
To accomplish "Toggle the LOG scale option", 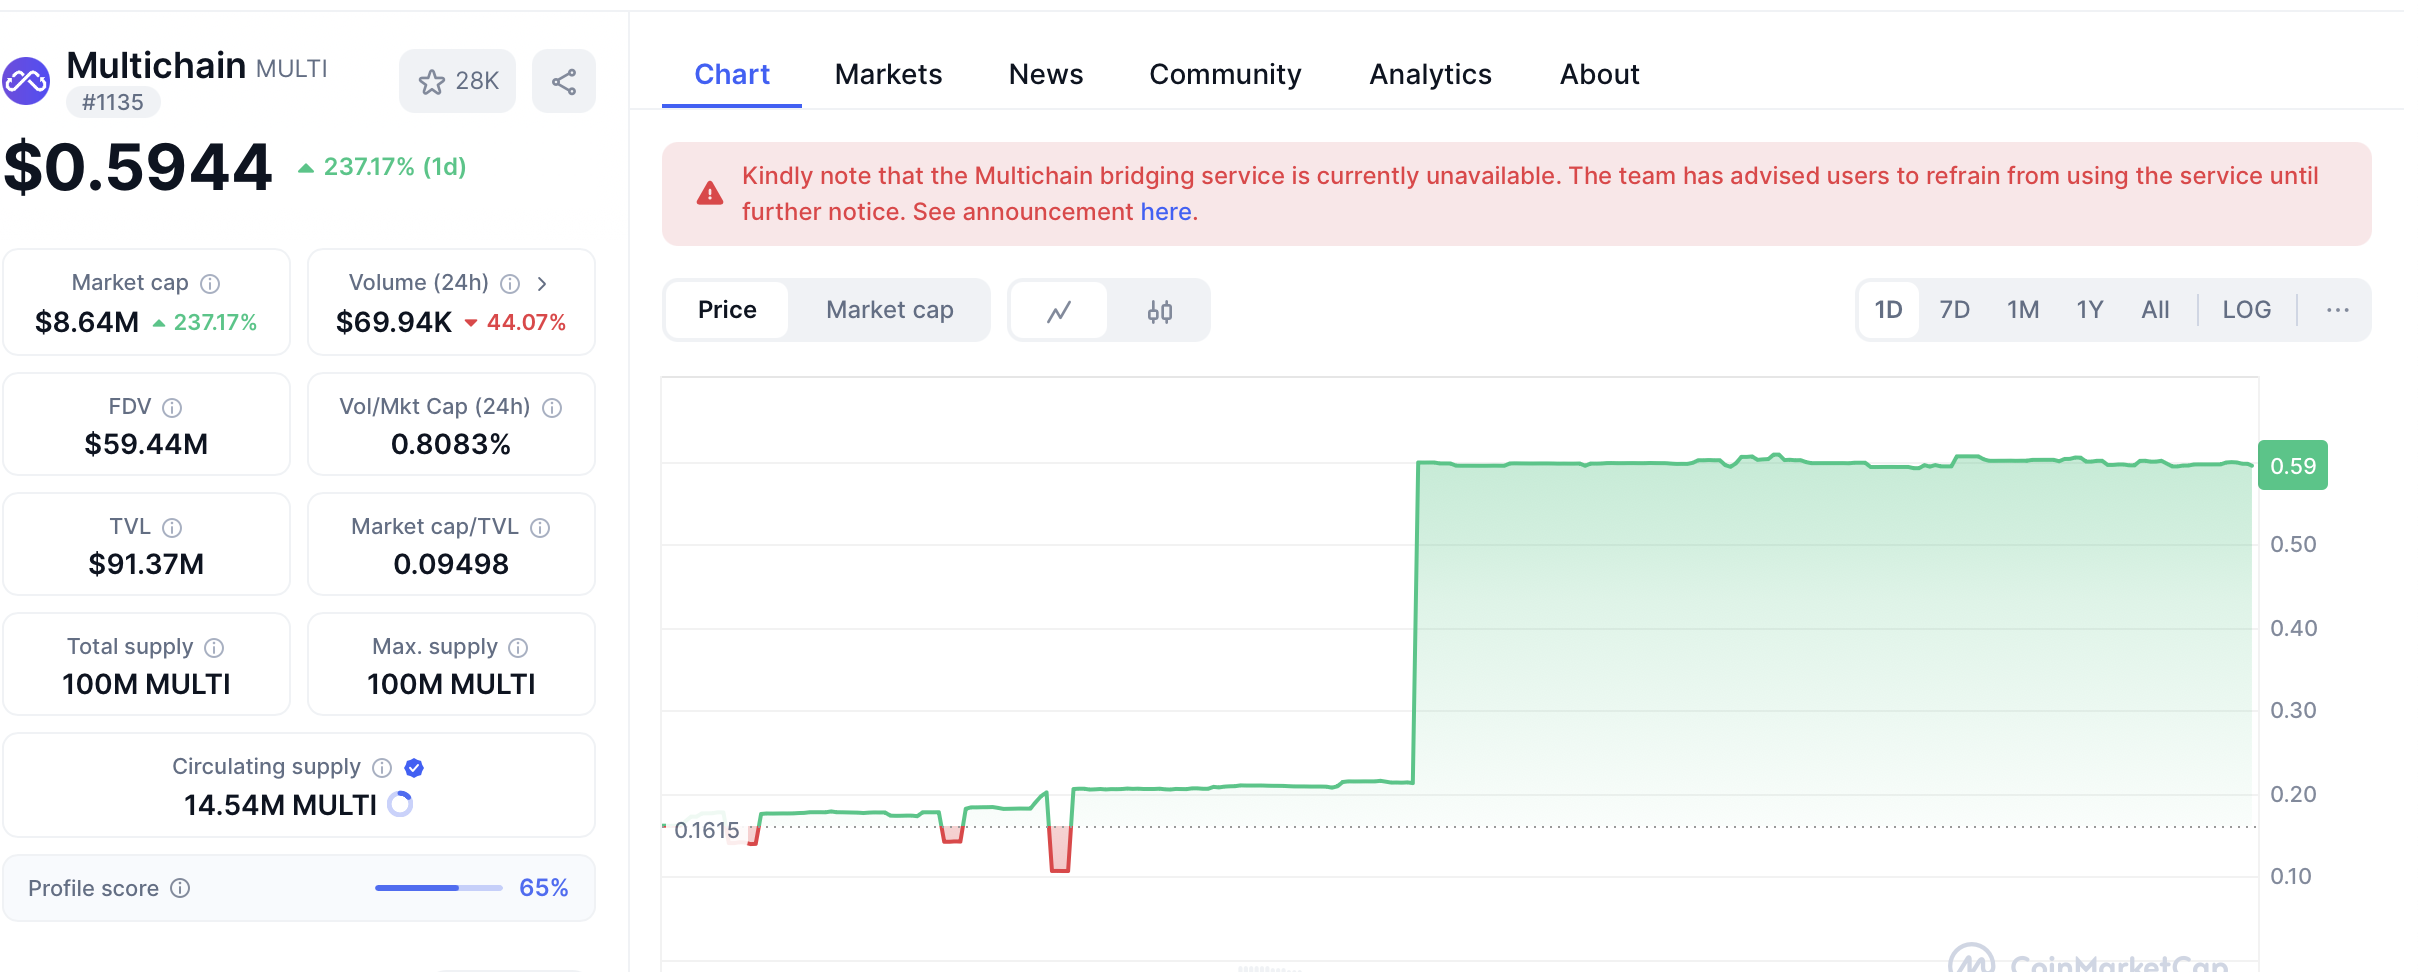I will [x=2246, y=310].
